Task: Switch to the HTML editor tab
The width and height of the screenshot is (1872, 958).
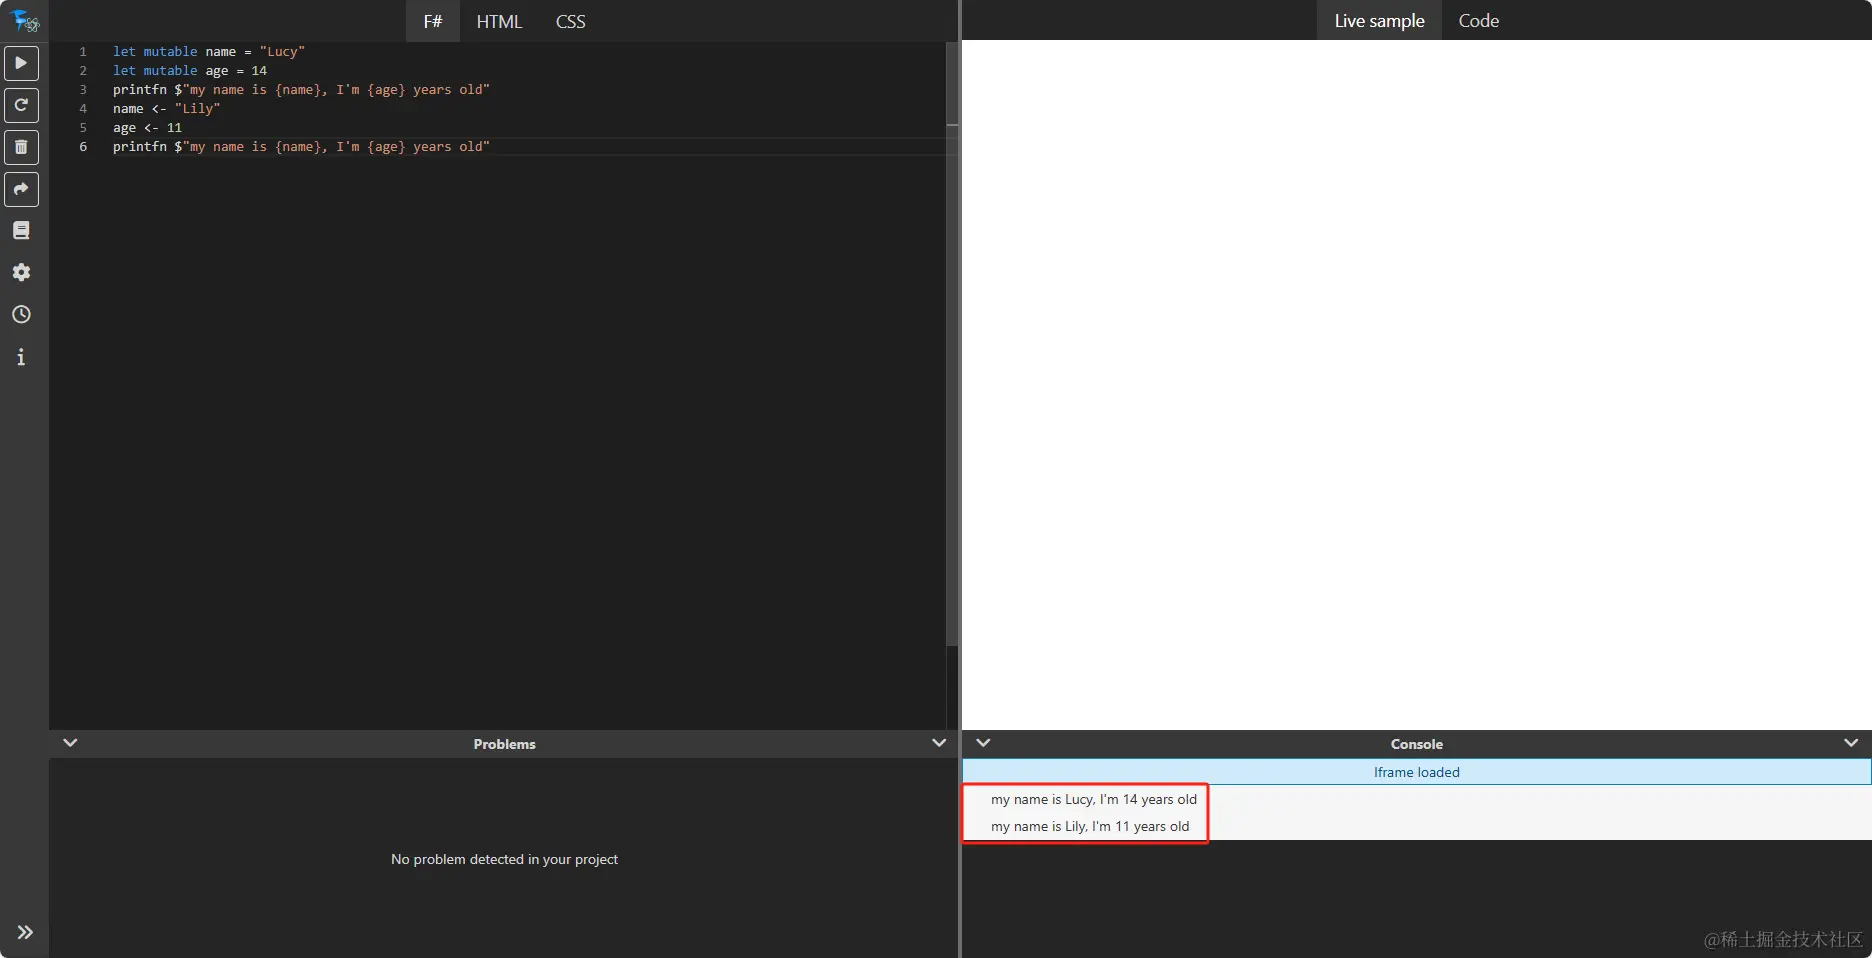Action: point(499,21)
